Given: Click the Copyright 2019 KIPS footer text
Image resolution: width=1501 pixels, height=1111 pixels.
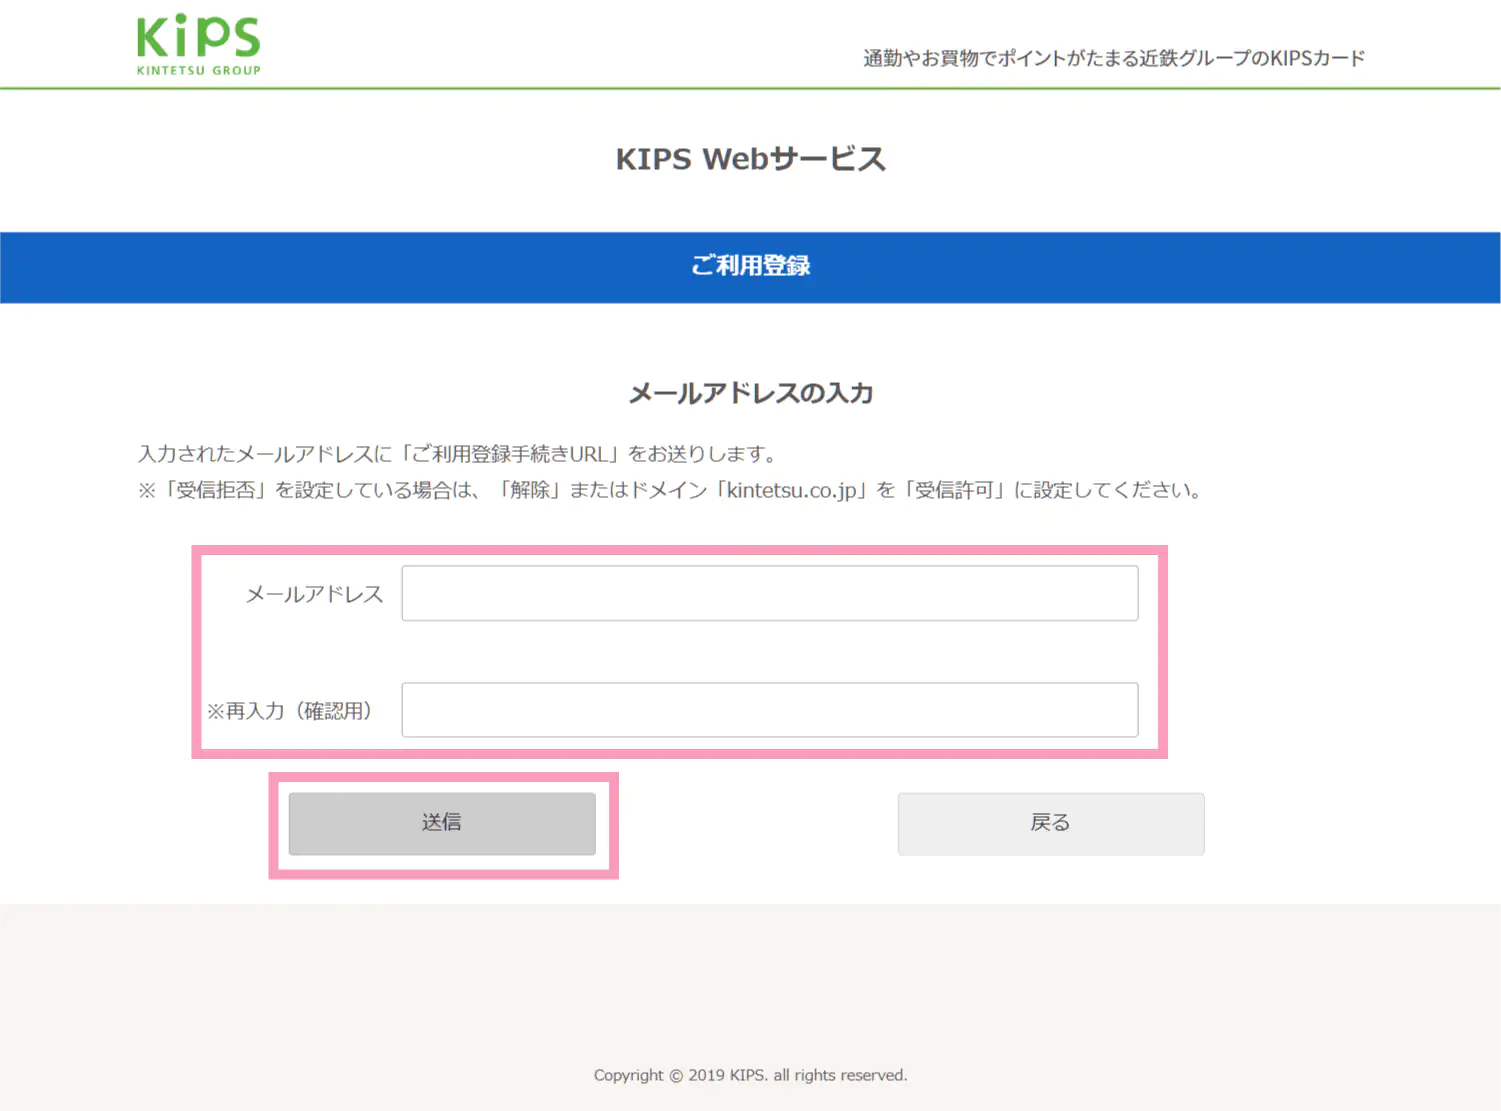Looking at the screenshot, I should point(750,1074).
